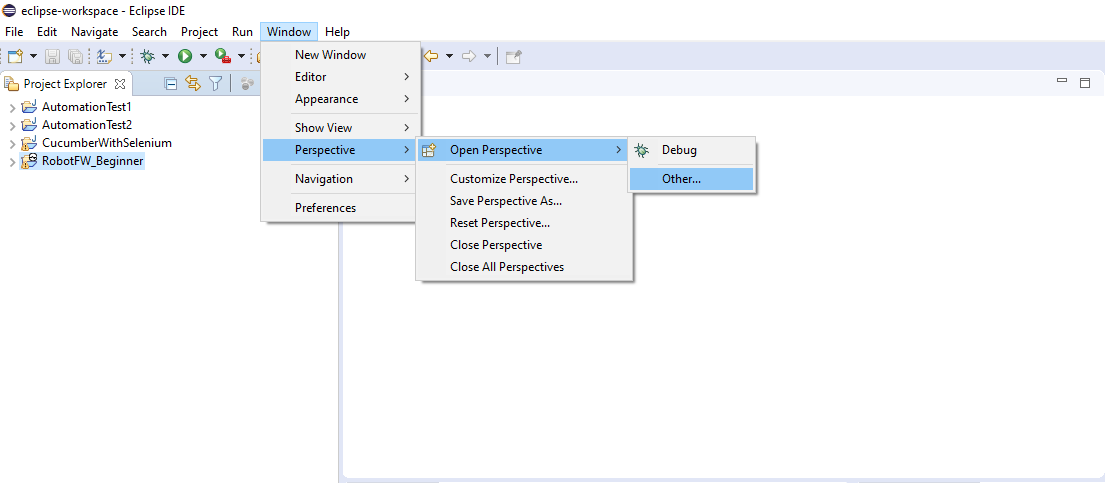The image size is (1105, 483).
Task: Click the build/task toolbar icon before the bug
Action: (104, 56)
